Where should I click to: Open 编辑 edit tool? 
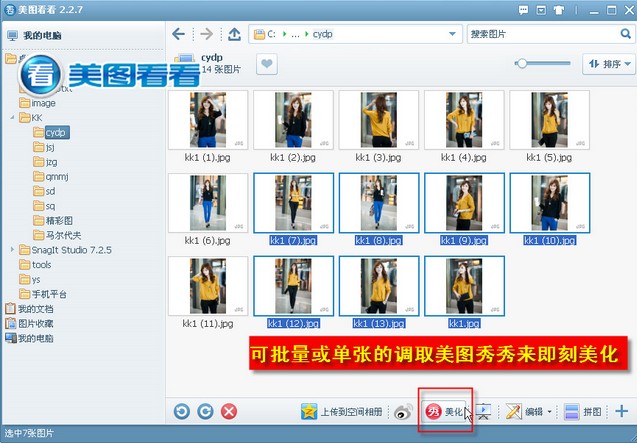(x=524, y=412)
